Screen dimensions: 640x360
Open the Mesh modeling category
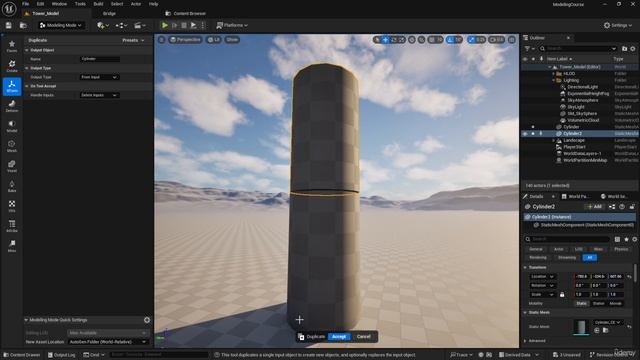tap(12, 146)
